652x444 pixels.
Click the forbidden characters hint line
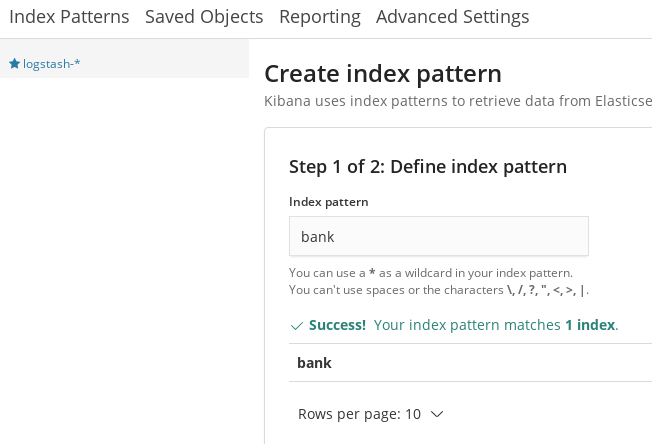[x=439, y=290]
